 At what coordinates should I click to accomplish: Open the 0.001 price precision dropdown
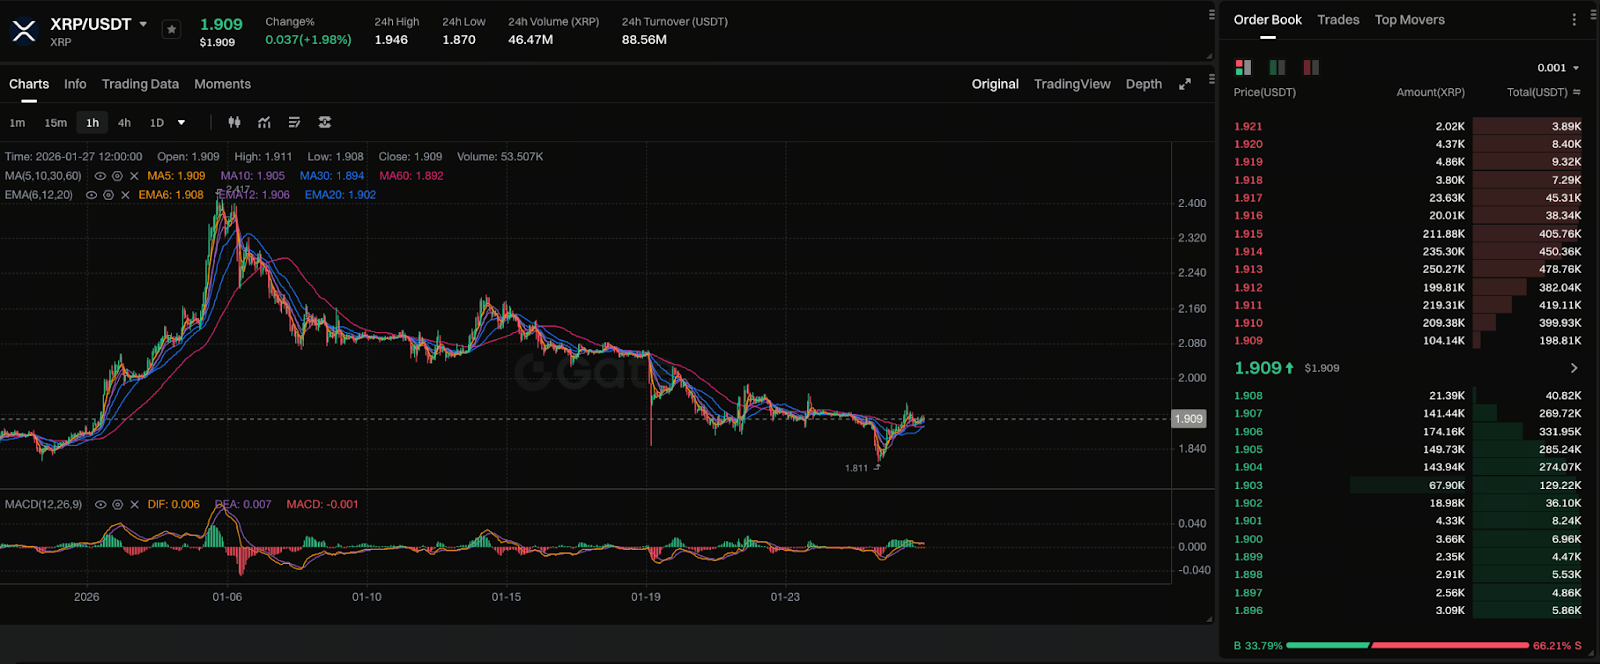tap(1558, 68)
